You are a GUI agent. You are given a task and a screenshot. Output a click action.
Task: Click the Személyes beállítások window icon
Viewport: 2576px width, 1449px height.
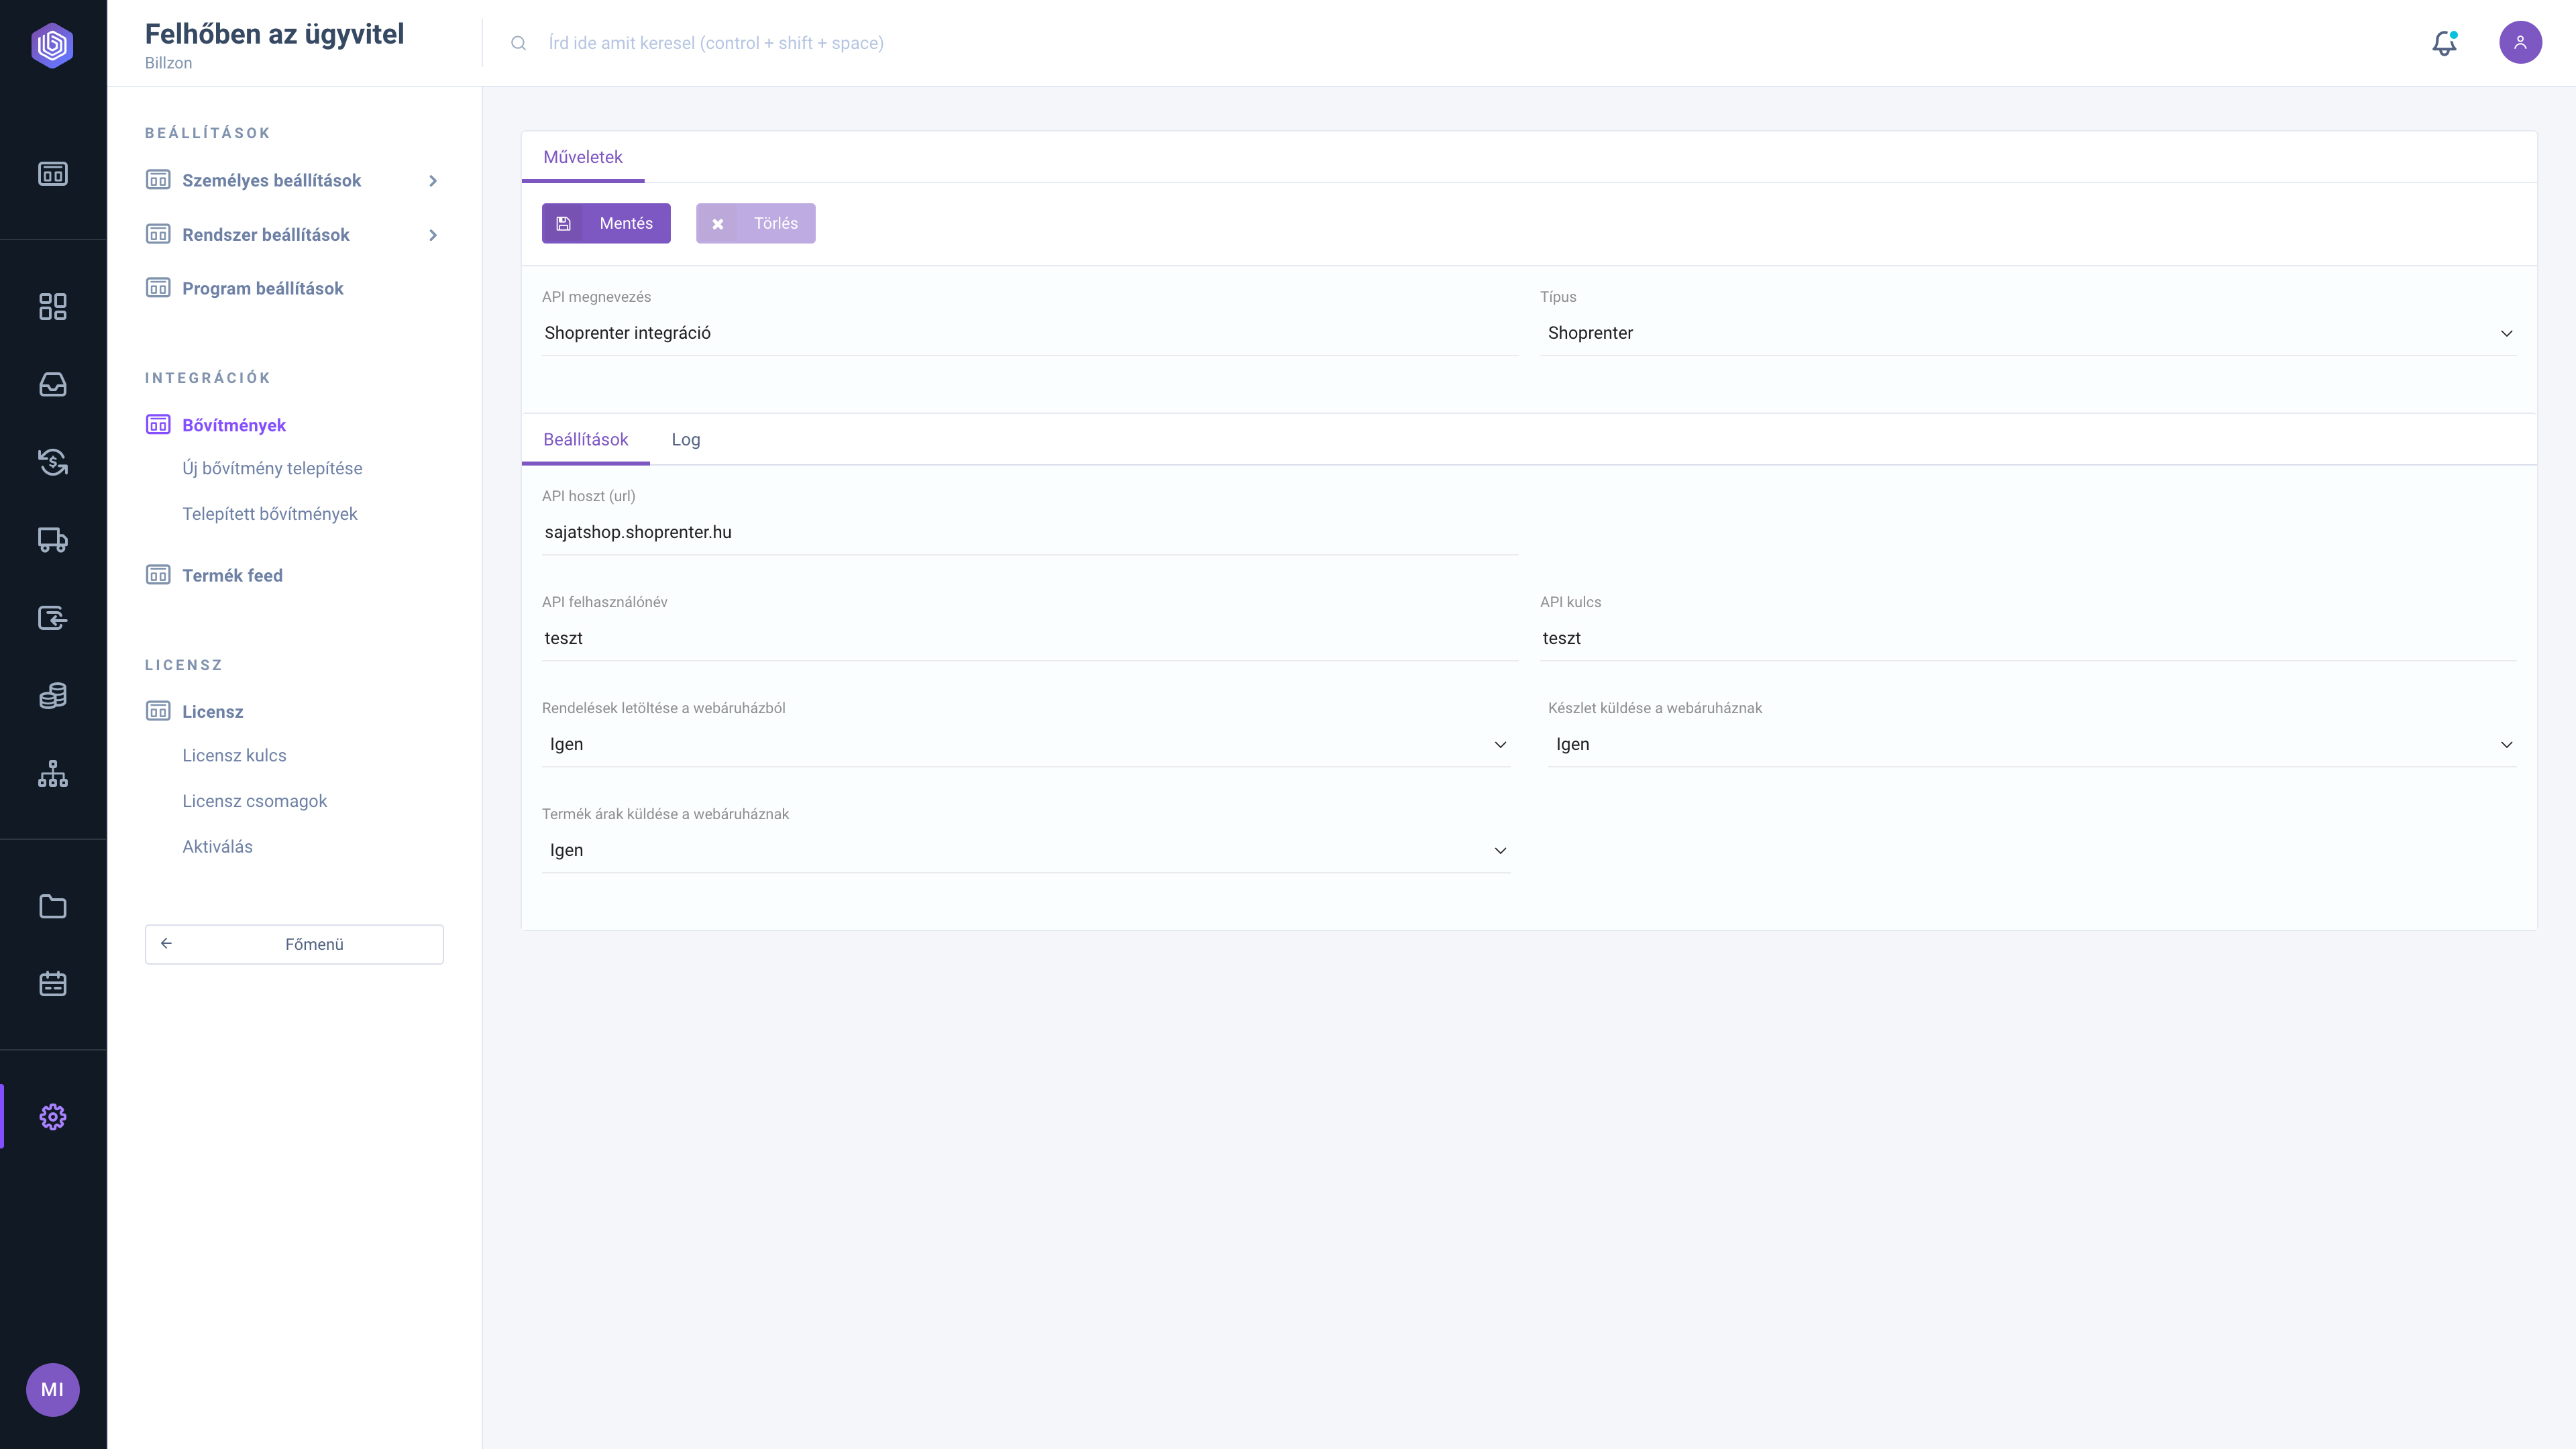158,180
